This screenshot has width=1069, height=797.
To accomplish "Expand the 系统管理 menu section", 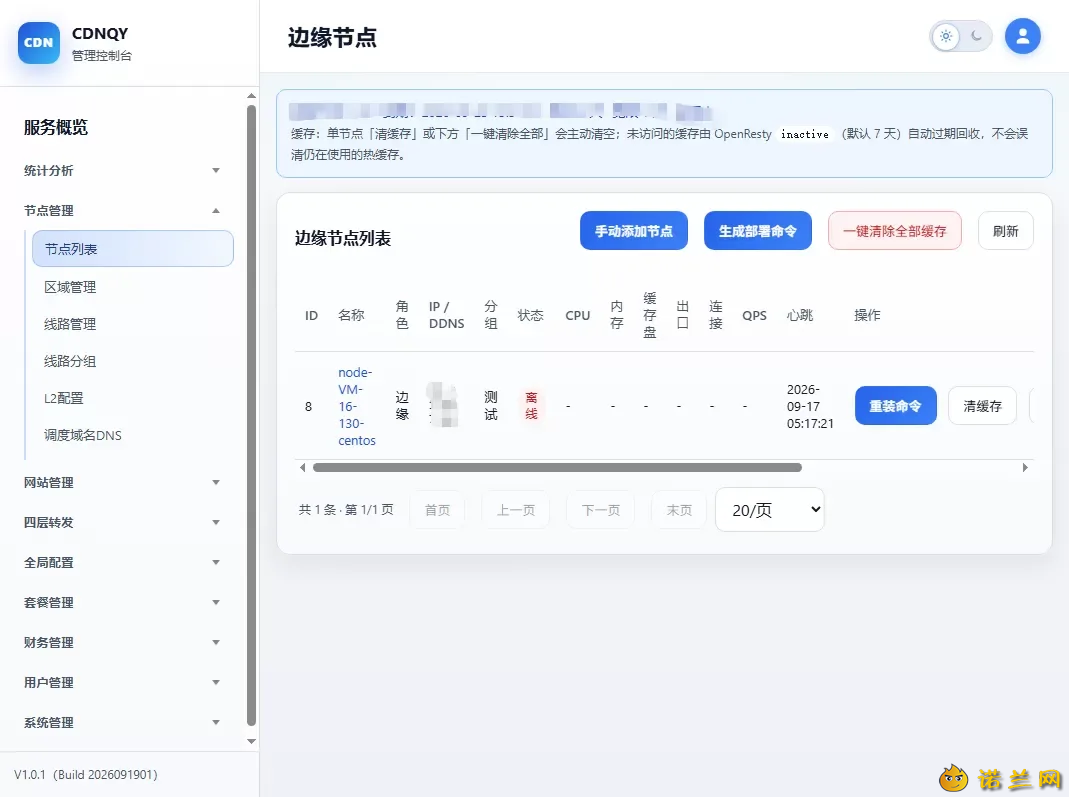I will (x=121, y=723).
